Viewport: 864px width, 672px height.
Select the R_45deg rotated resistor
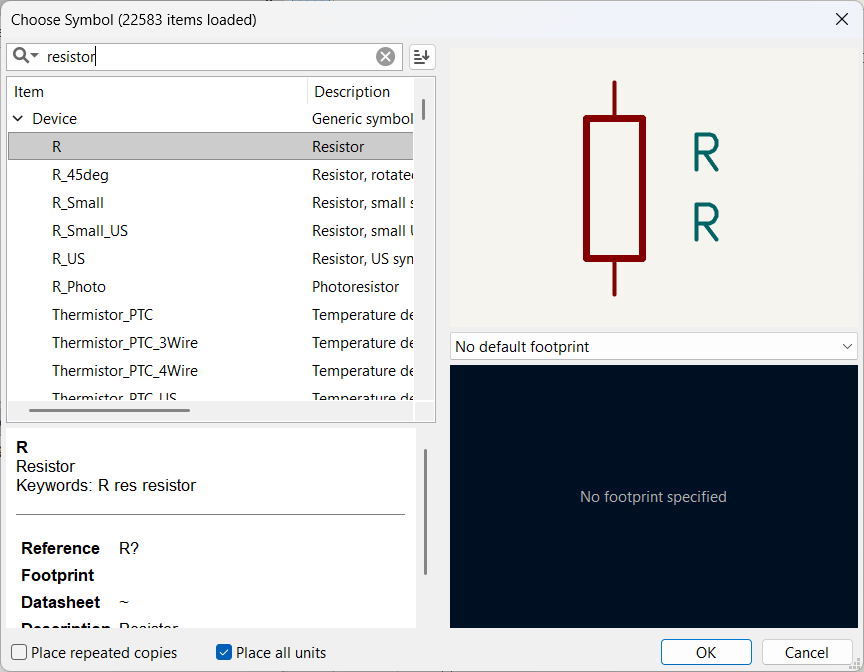tap(81, 174)
